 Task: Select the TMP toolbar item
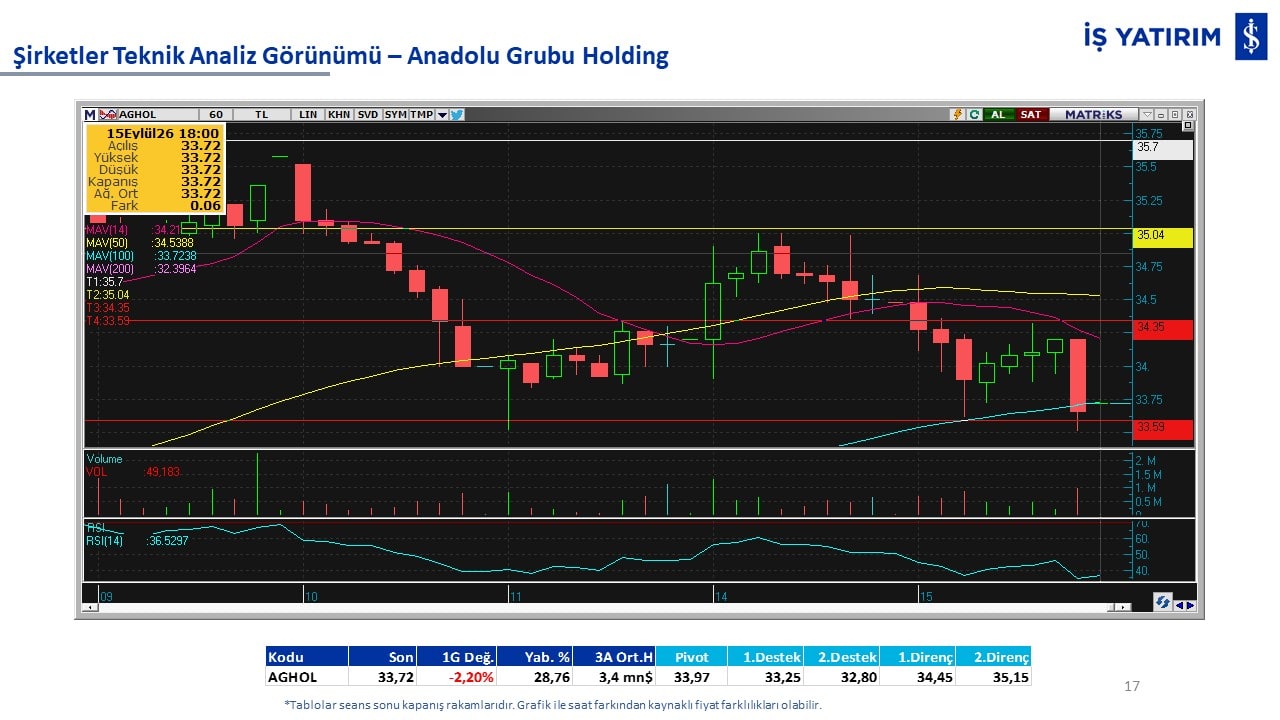coord(421,114)
